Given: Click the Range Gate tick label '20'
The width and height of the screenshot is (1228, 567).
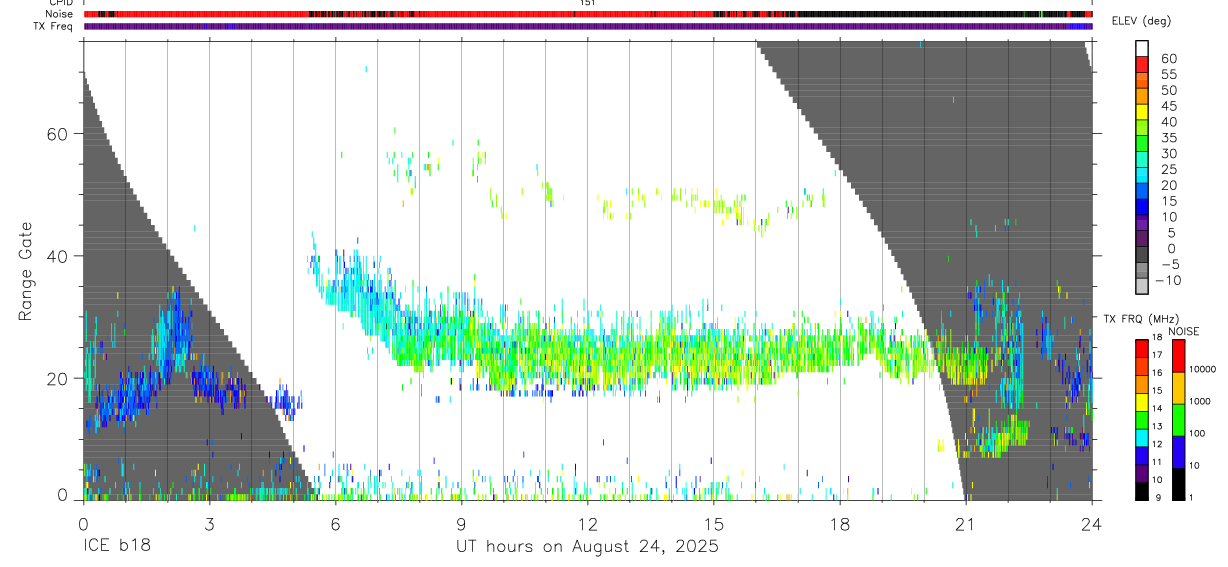Looking at the screenshot, I should 58,378.
